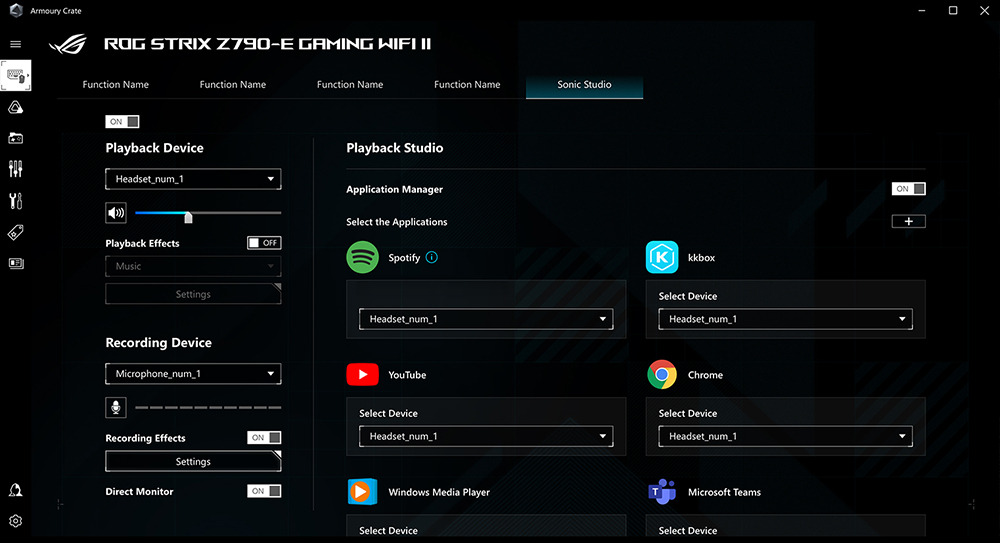This screenshot has height=543, width=1000.
Task: Open the Settings gear icon
Action: pos(15,521)
